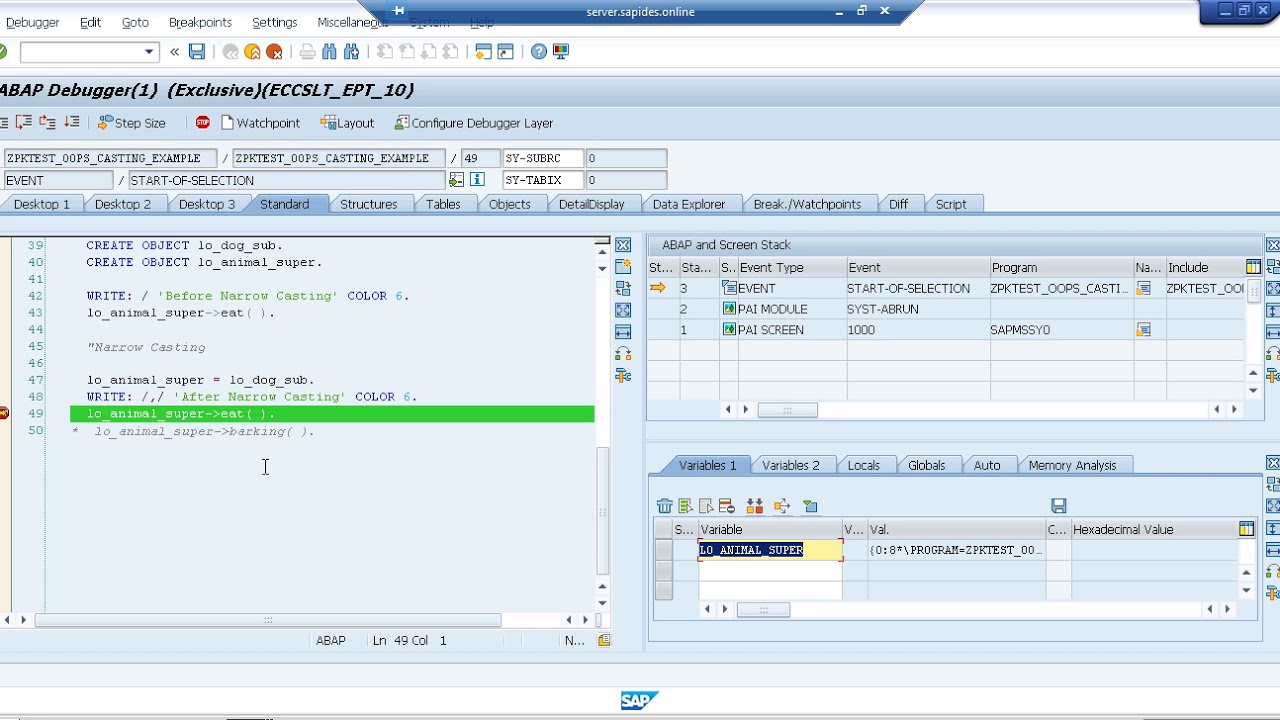Click the Layout button
The height and width of the screenshot is (720, 1280).
click(x=347, y=123)
